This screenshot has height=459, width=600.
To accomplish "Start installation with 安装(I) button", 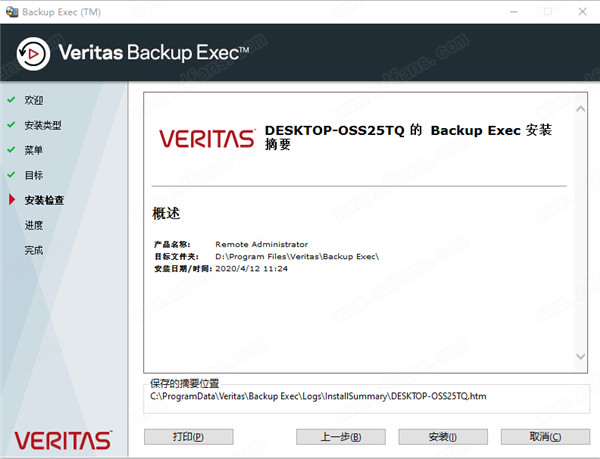I will (443, 437).
